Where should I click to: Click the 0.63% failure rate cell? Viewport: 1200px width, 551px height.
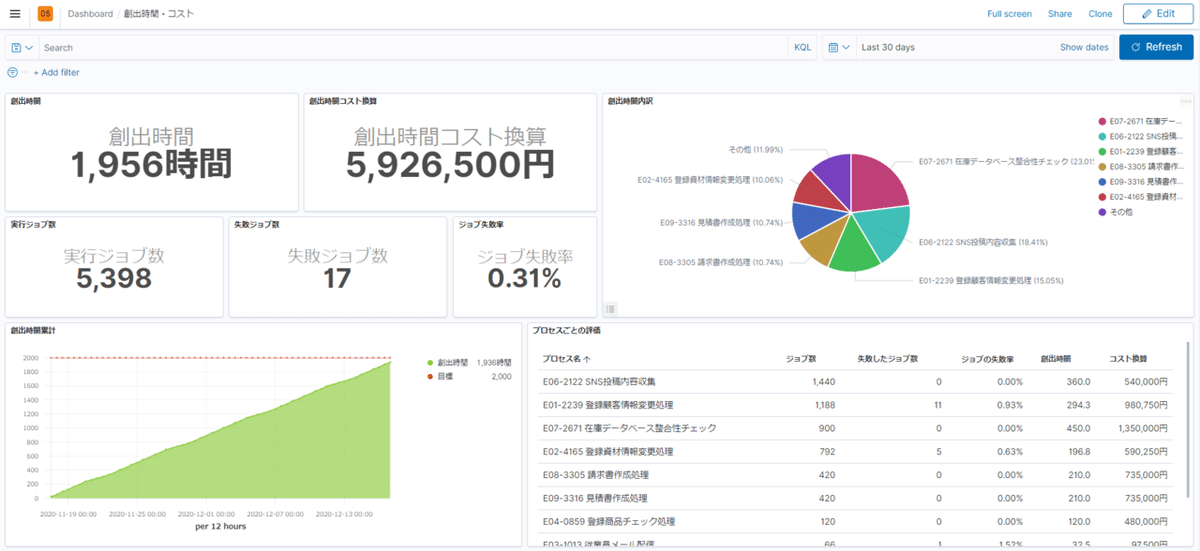[1008, 451]
